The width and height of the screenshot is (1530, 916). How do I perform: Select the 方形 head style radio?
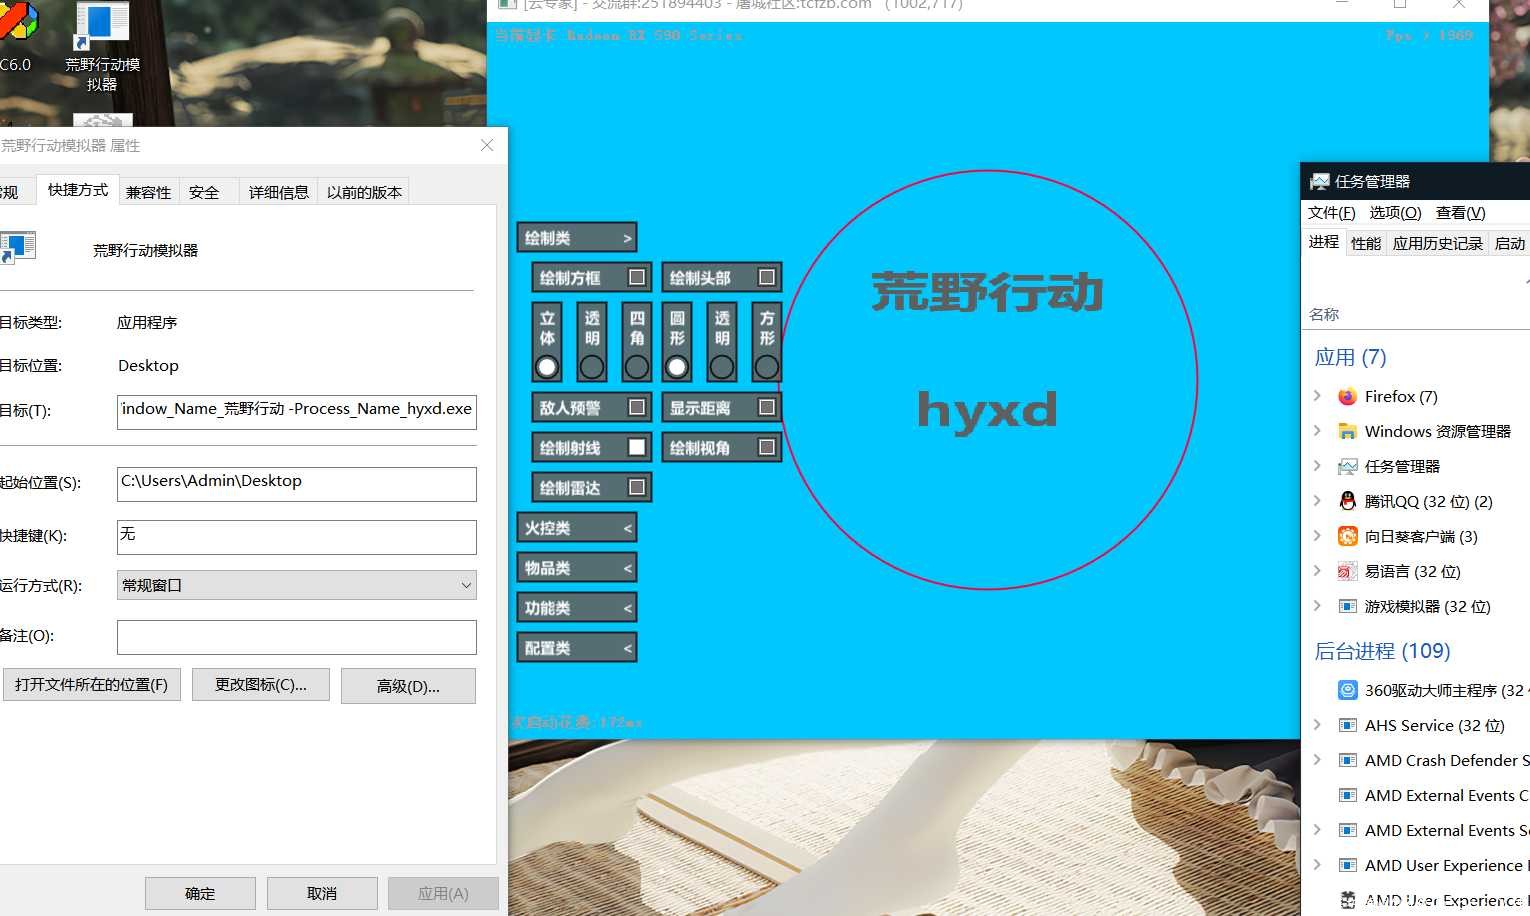tap(767, 367)
